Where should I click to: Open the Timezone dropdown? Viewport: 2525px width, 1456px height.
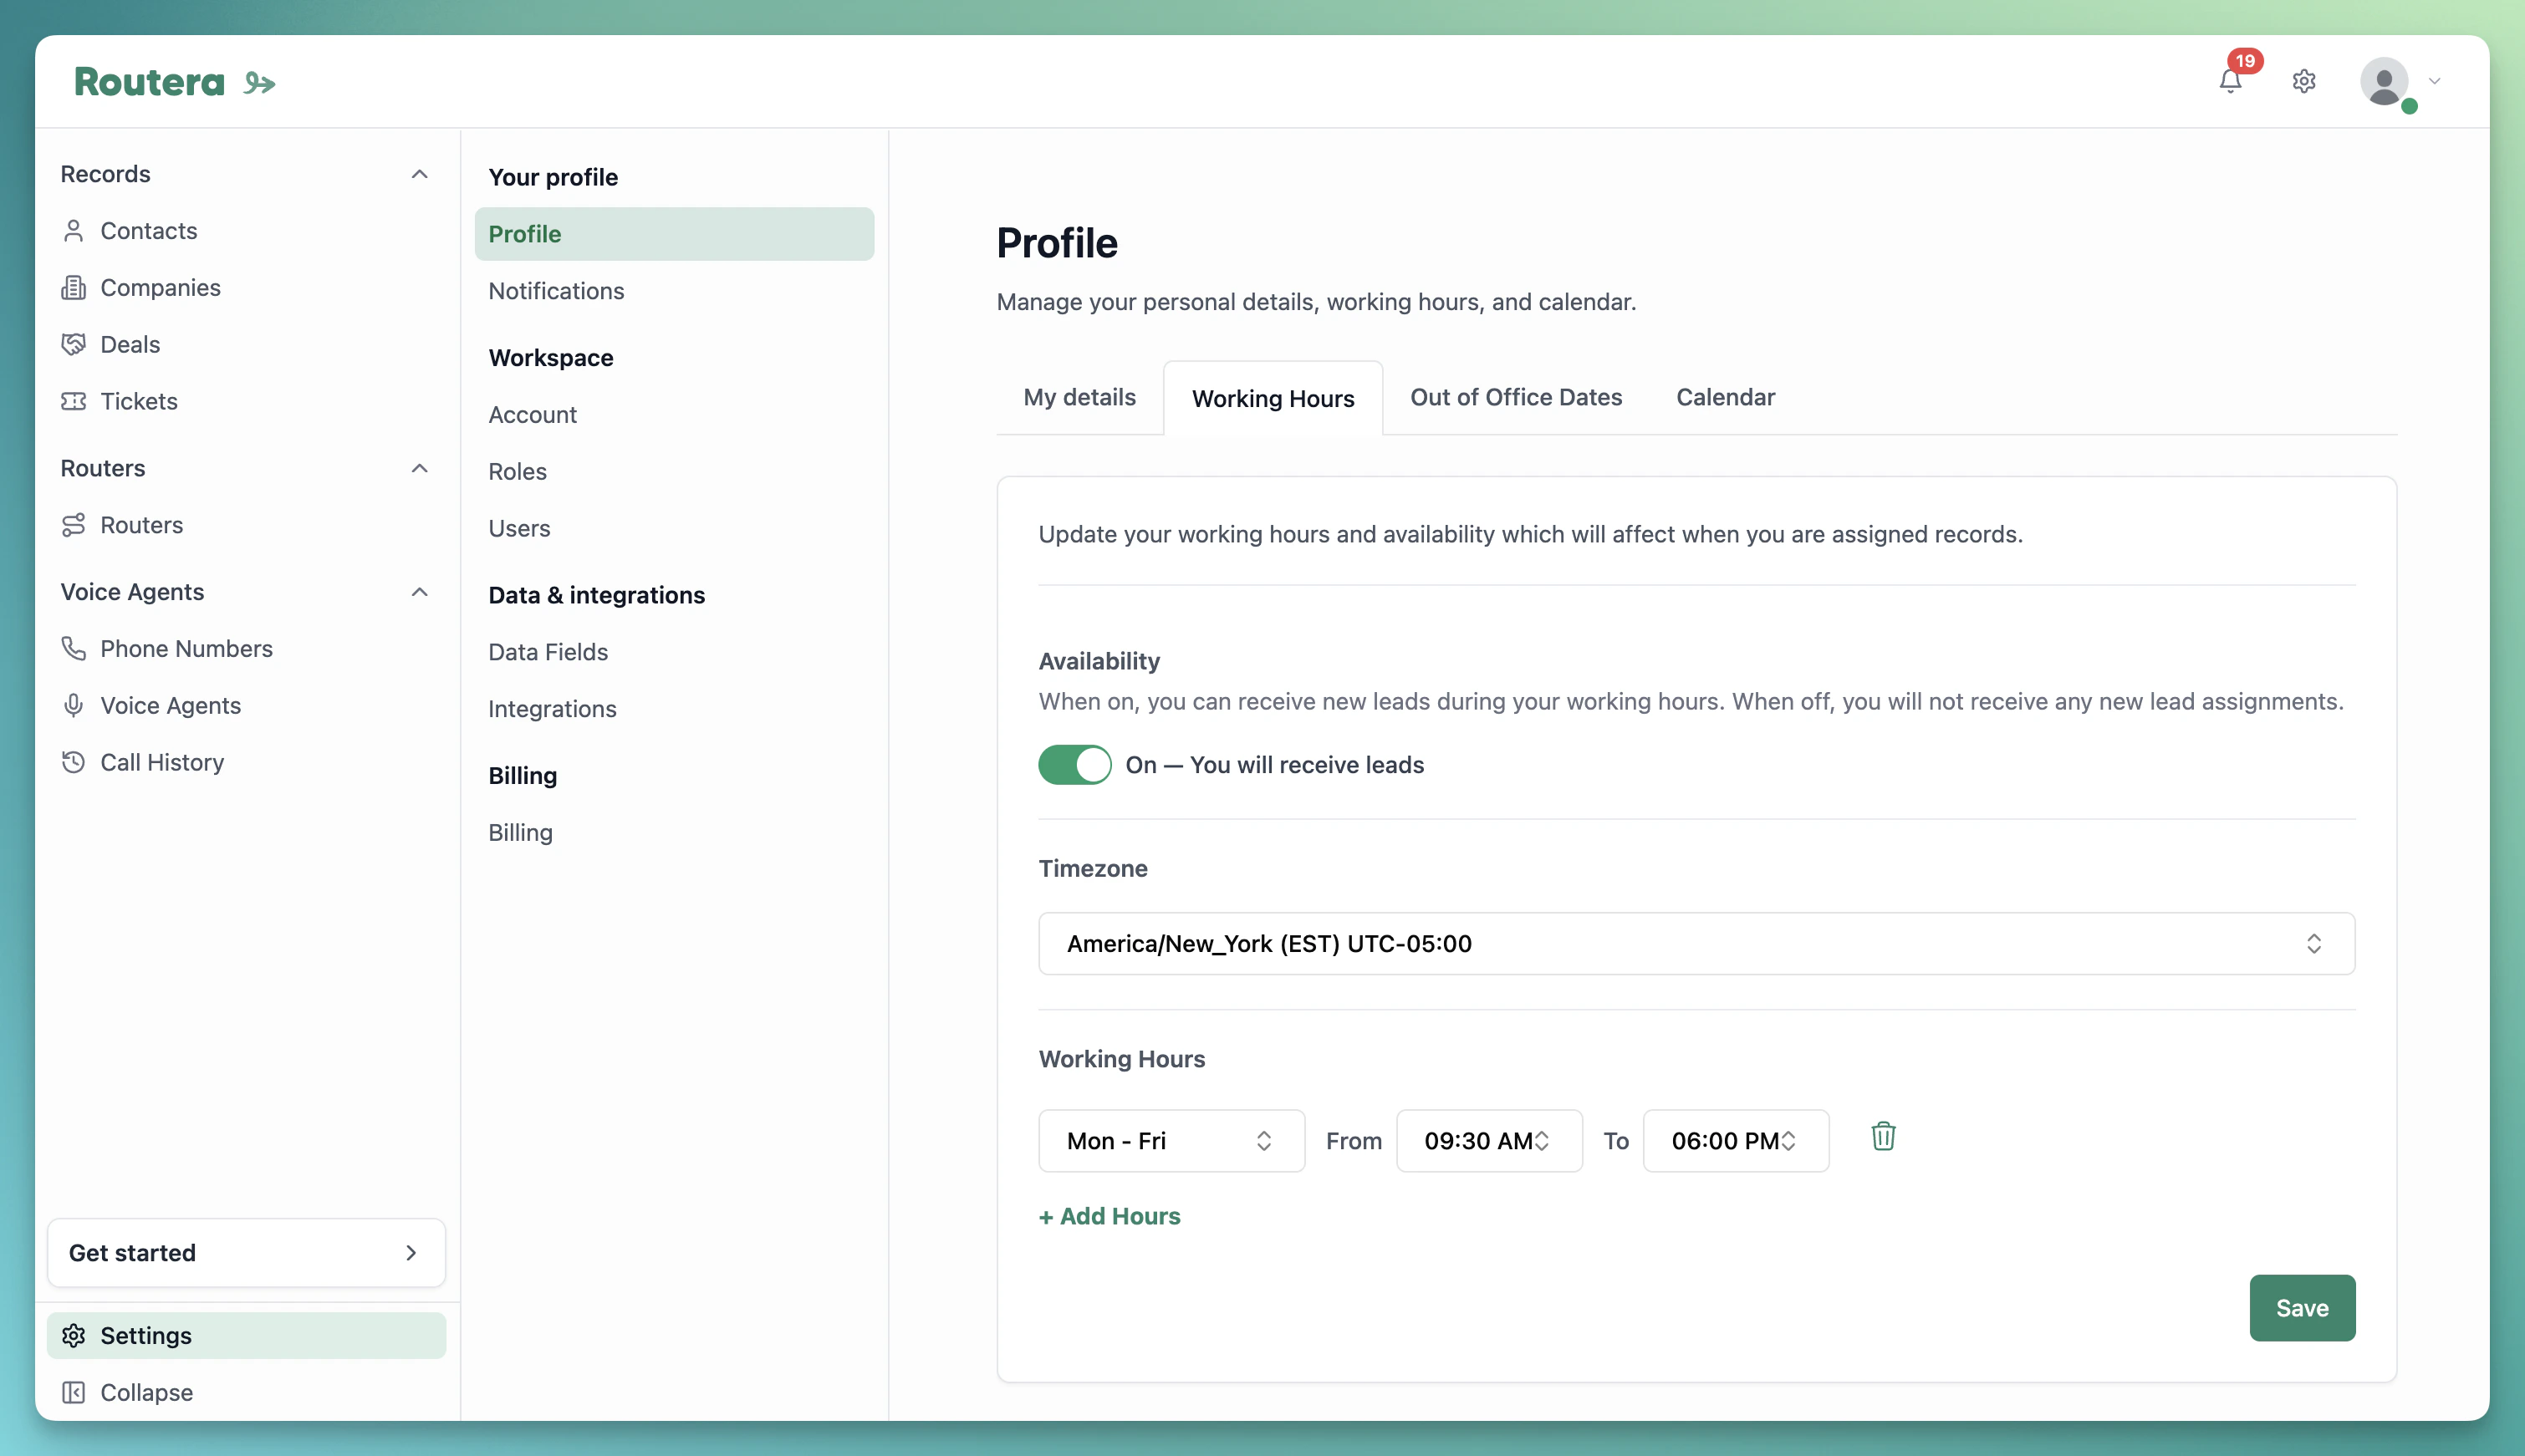pos(1696,943)
